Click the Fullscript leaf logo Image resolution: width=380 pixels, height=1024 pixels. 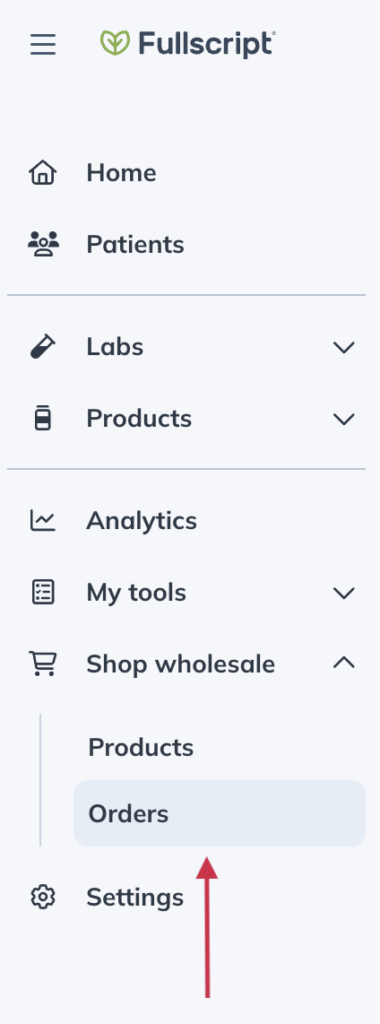[x=115, y=43]
